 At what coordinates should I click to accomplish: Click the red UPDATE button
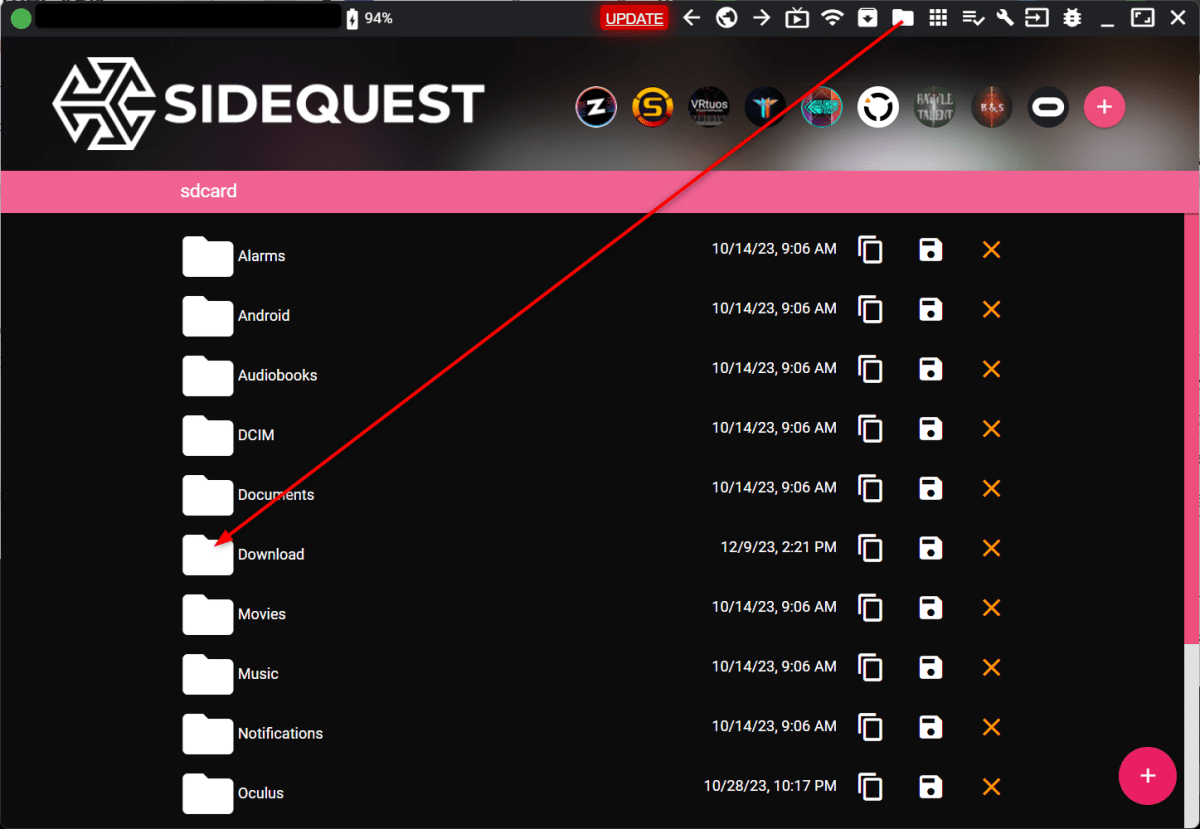[x=634, y=18]
